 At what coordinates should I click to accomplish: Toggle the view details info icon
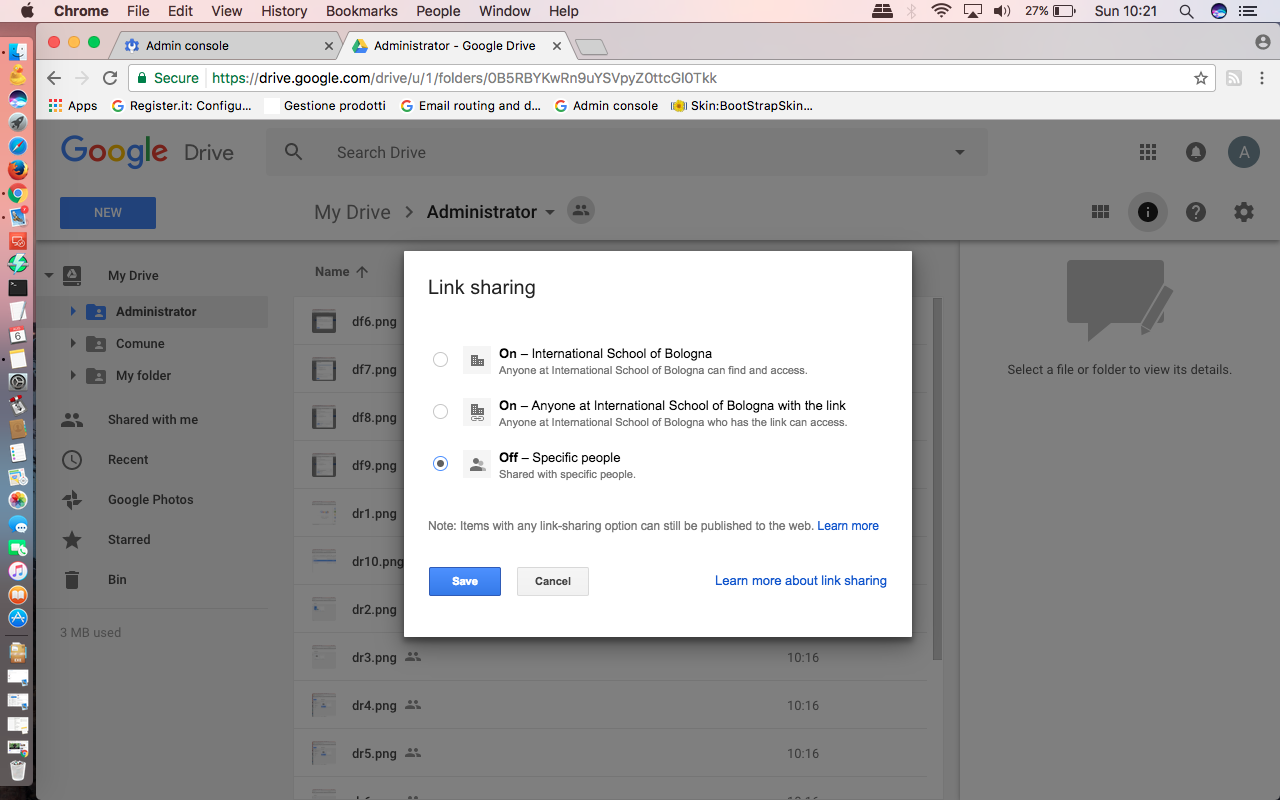coord(1148,212)
